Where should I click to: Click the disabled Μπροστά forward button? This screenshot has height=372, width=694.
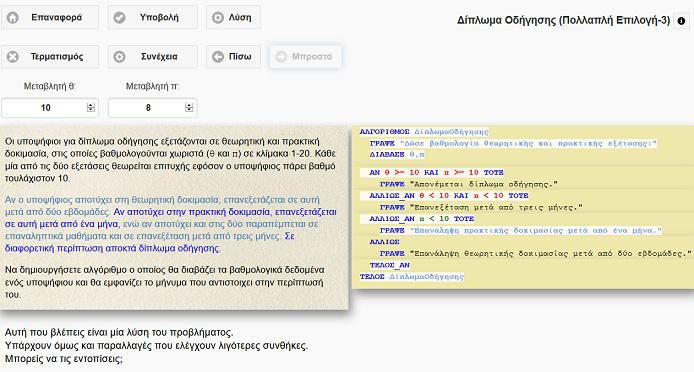coord(305,57)
